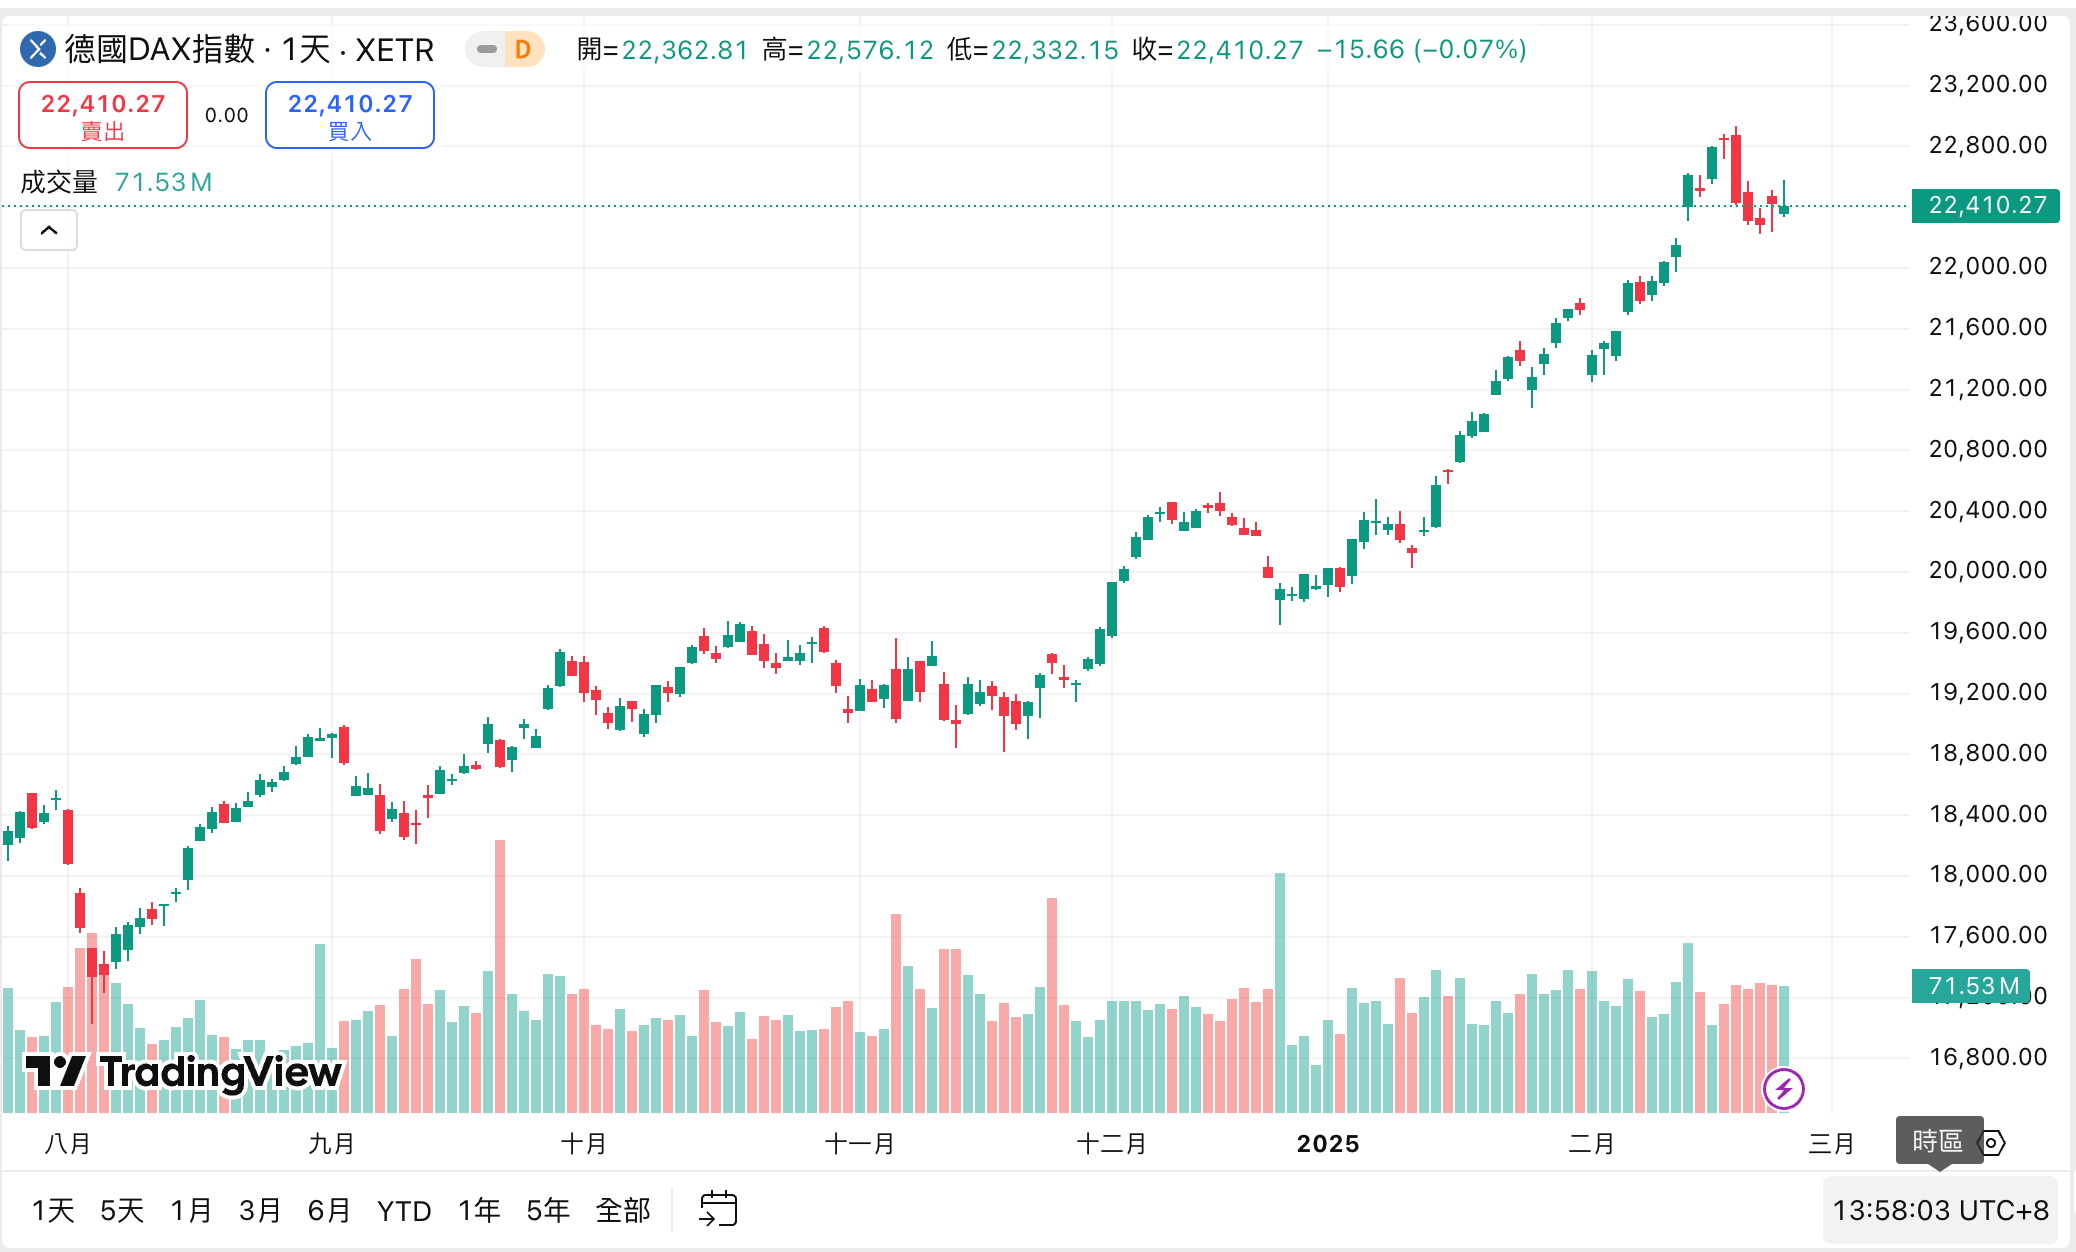Click the 低=22,332.15 low value

click(x=1032, y=49)
